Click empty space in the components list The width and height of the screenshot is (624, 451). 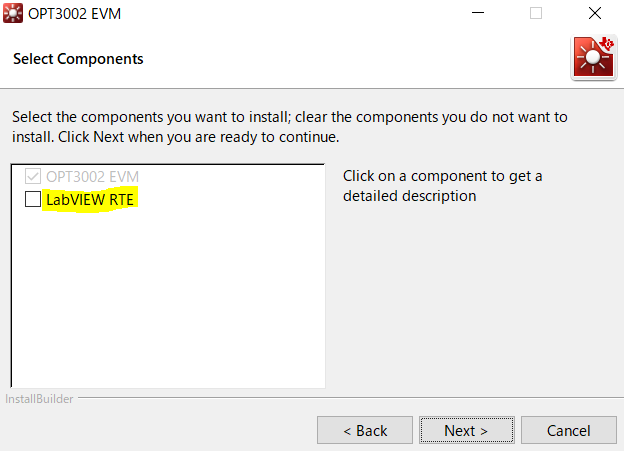[167, 300]
